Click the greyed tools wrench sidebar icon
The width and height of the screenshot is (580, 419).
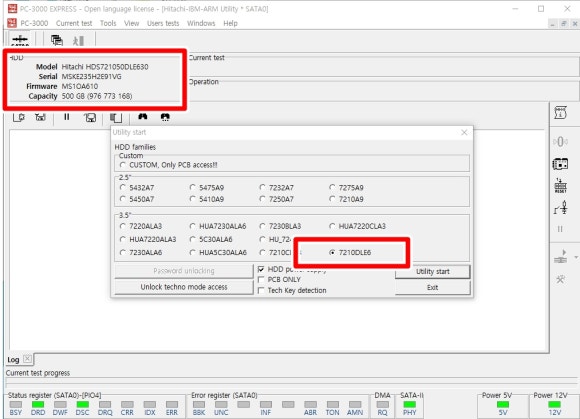click(x=560, y=279)
